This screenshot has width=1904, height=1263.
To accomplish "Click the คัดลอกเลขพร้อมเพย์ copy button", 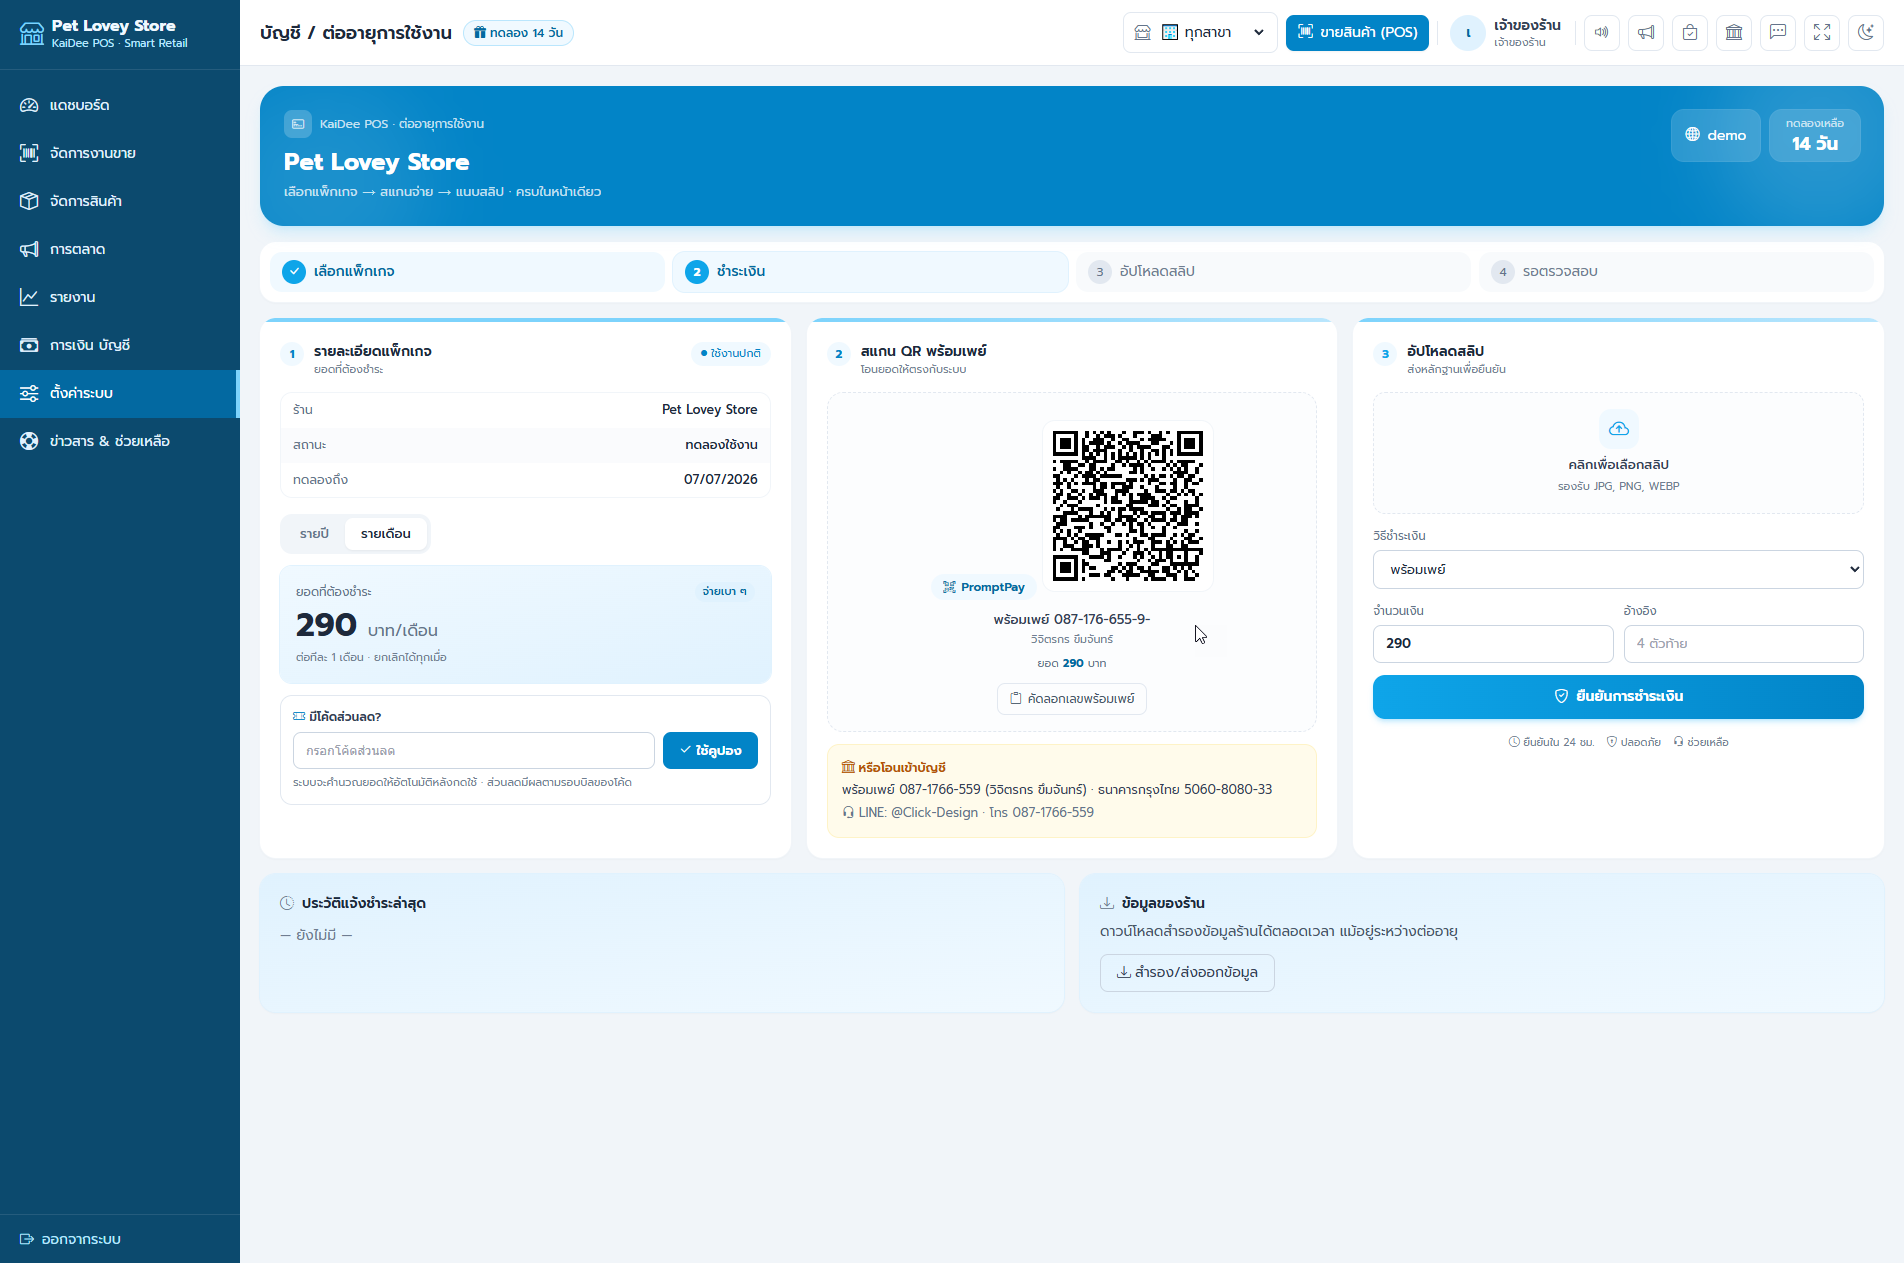I will 1072,699.
